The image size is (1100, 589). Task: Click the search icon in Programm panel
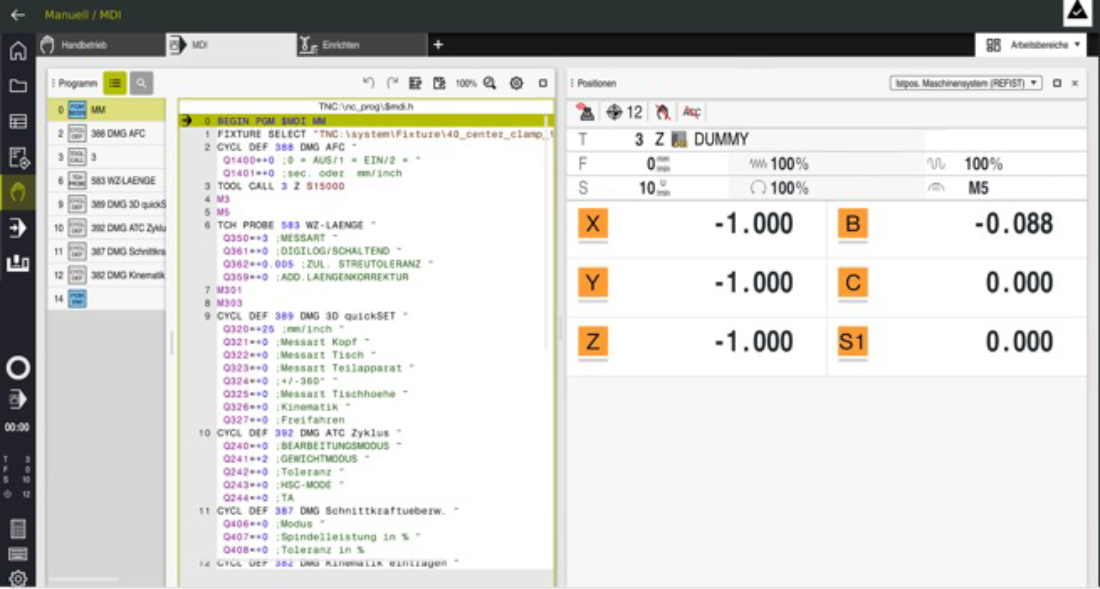click(x=142, y=84)
